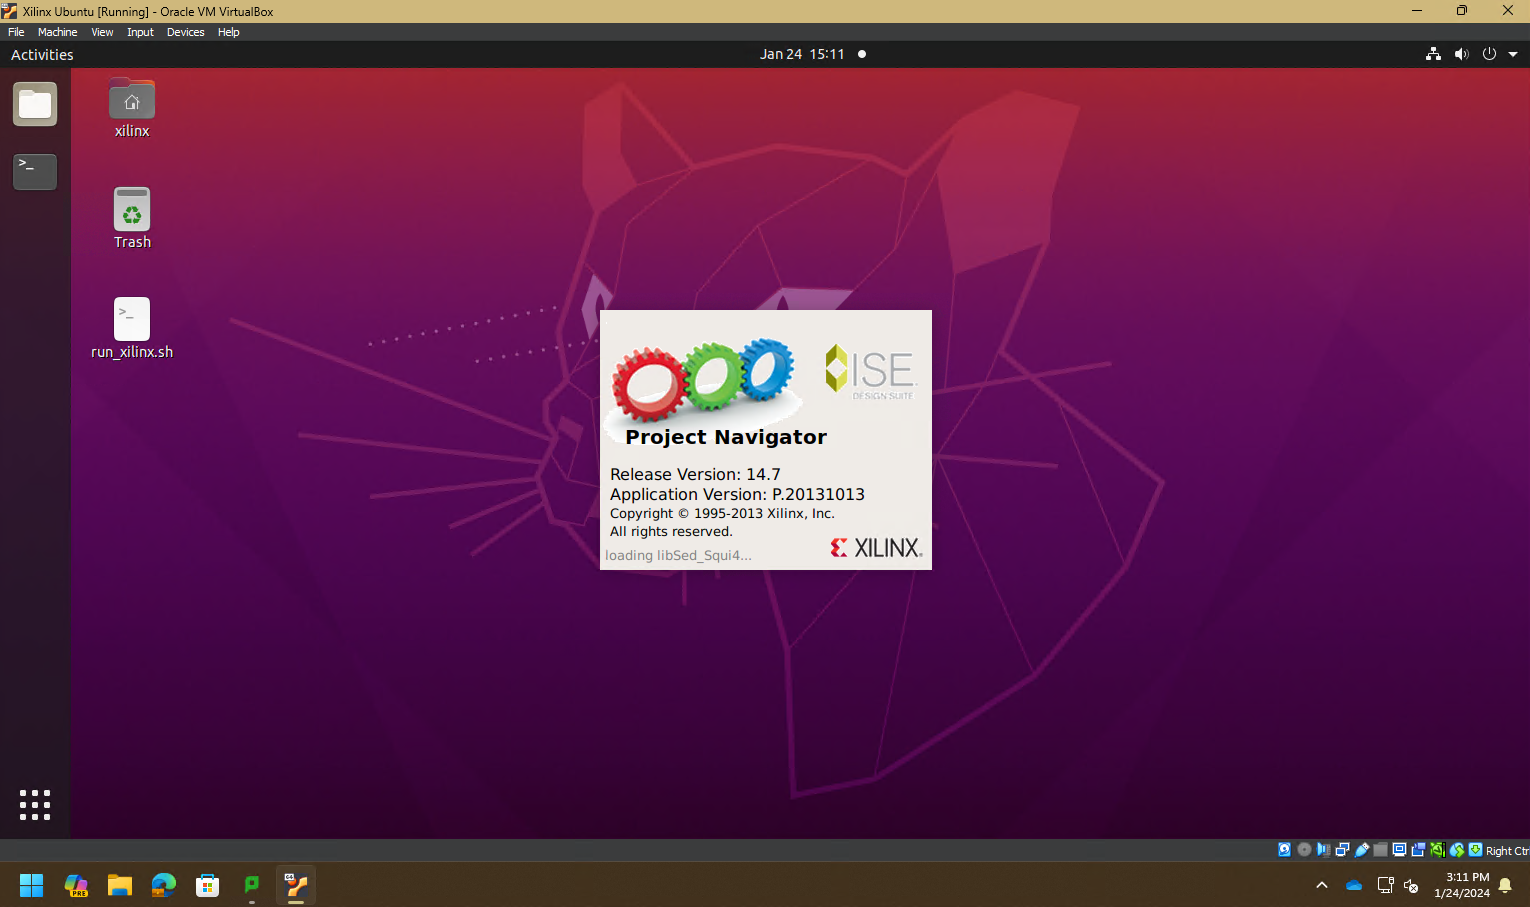Image resolution: width=1530 pixels, height=907 pixels.
Task: Click the 'loading libSed_Squi4...' status text
Action: 678,555
